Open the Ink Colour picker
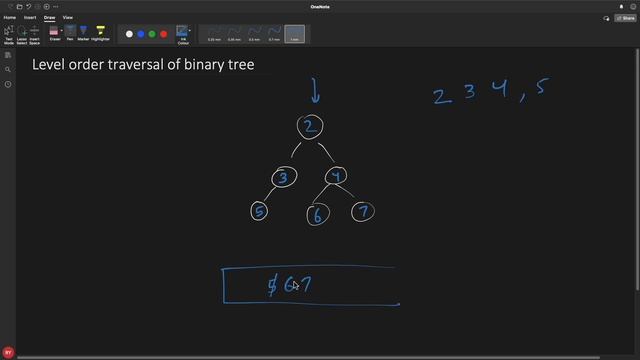This screenshot has height=360, width=640. point(182,35)
